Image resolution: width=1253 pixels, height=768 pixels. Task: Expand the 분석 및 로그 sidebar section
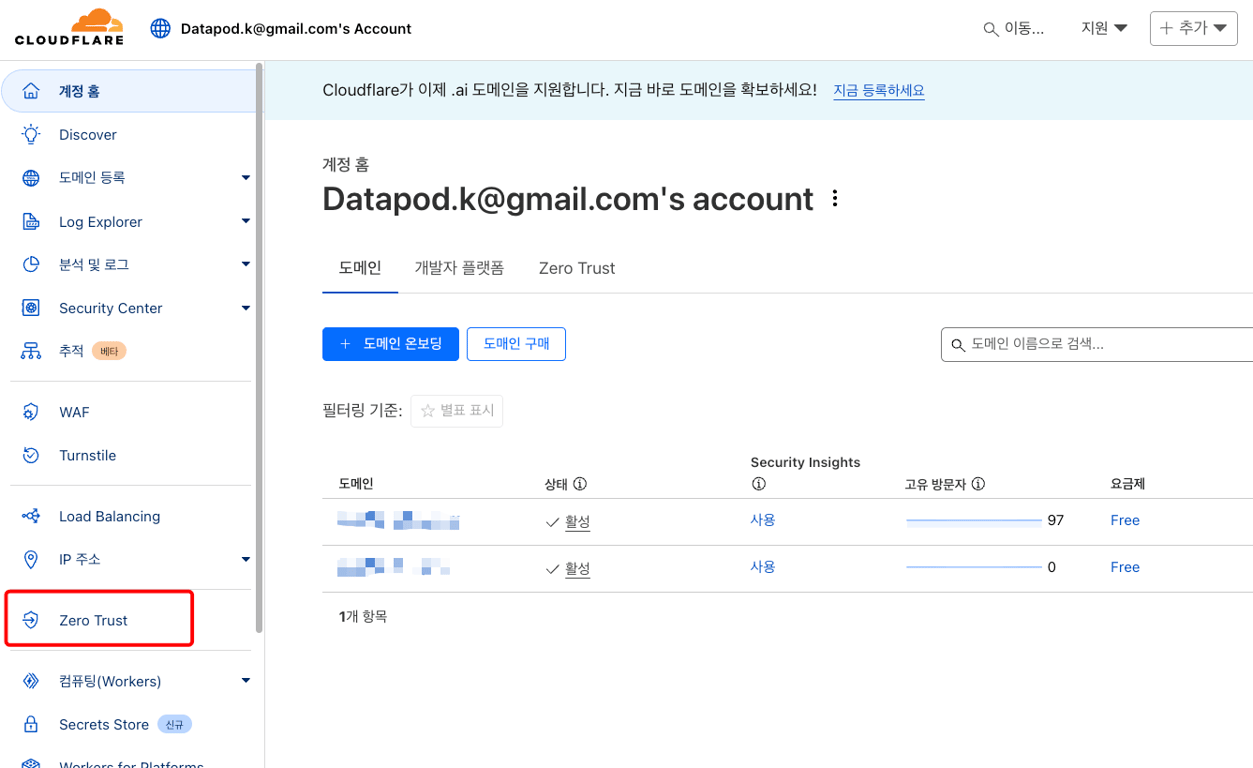click(x=246, y=264)
